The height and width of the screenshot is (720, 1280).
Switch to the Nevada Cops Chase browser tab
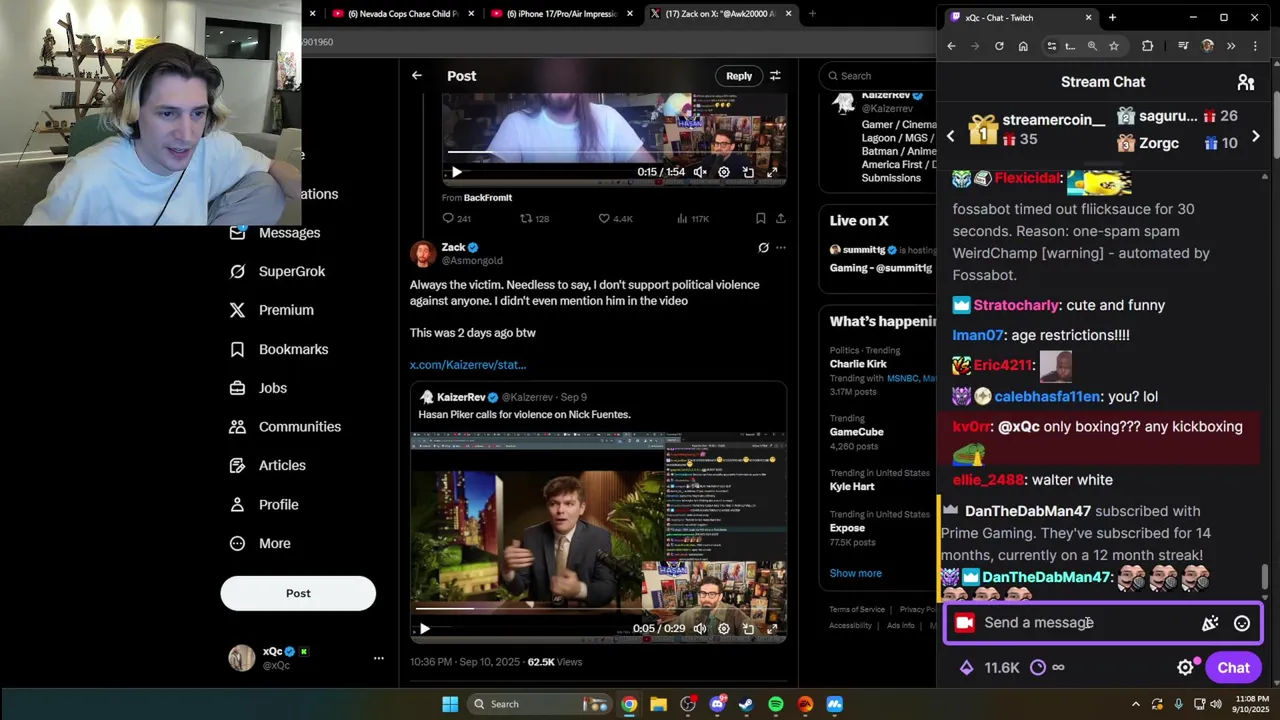(404, 14)
